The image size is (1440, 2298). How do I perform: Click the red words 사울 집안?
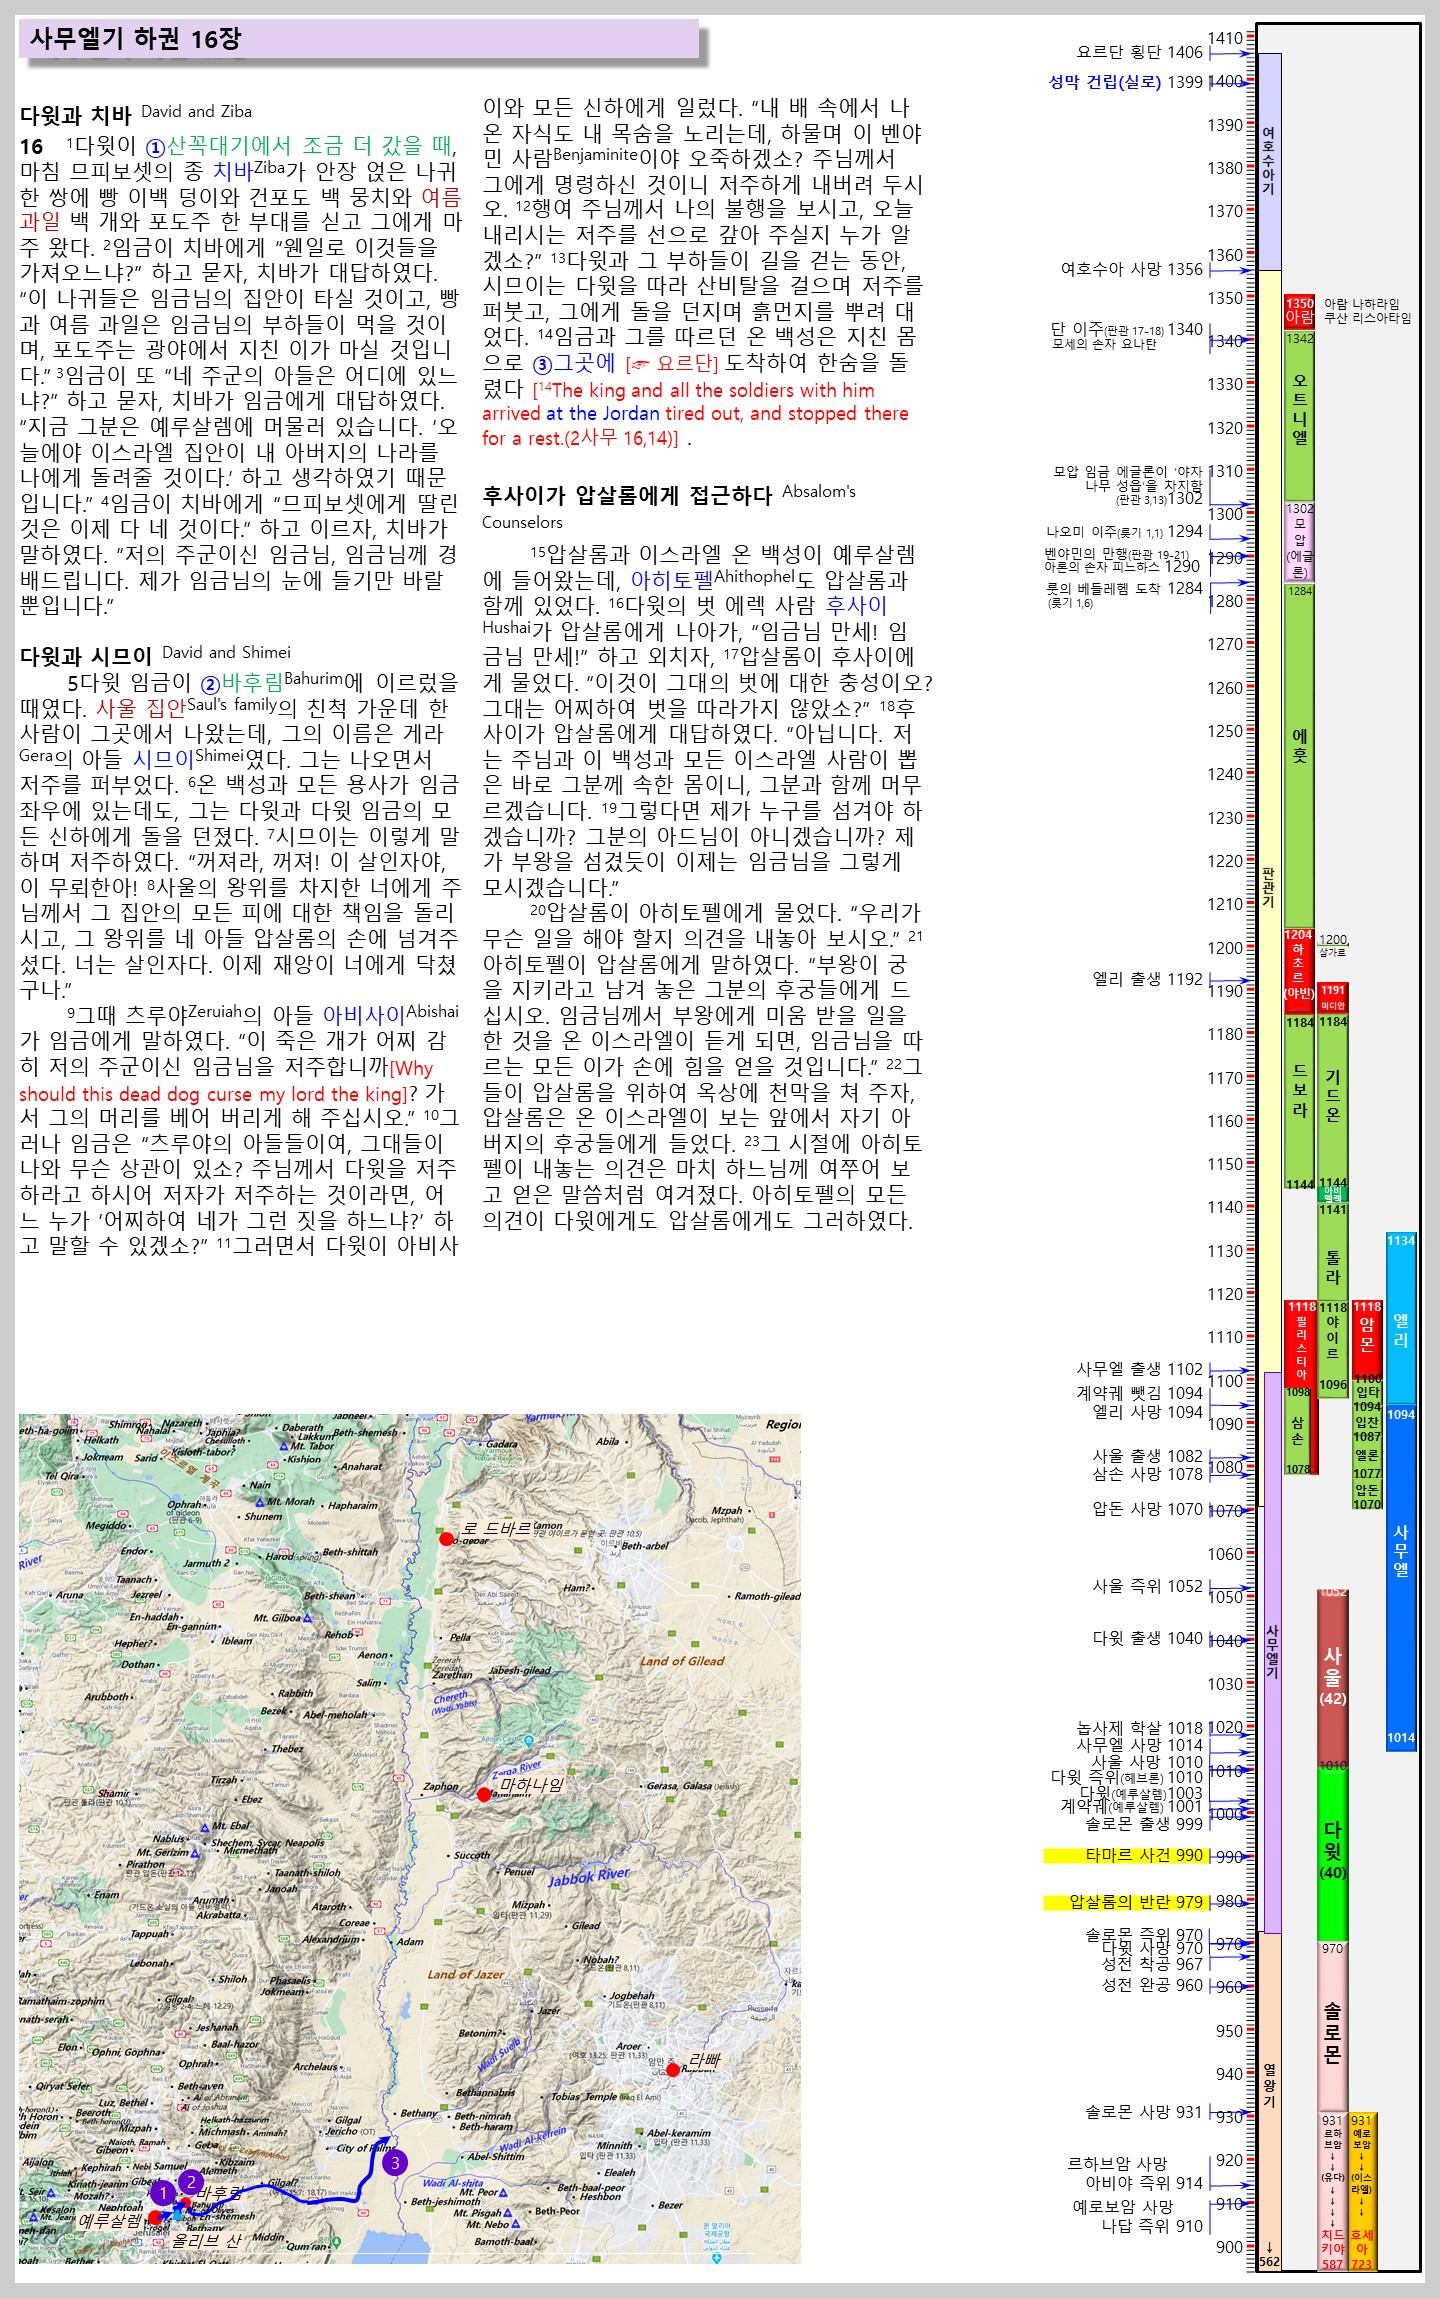141,708
